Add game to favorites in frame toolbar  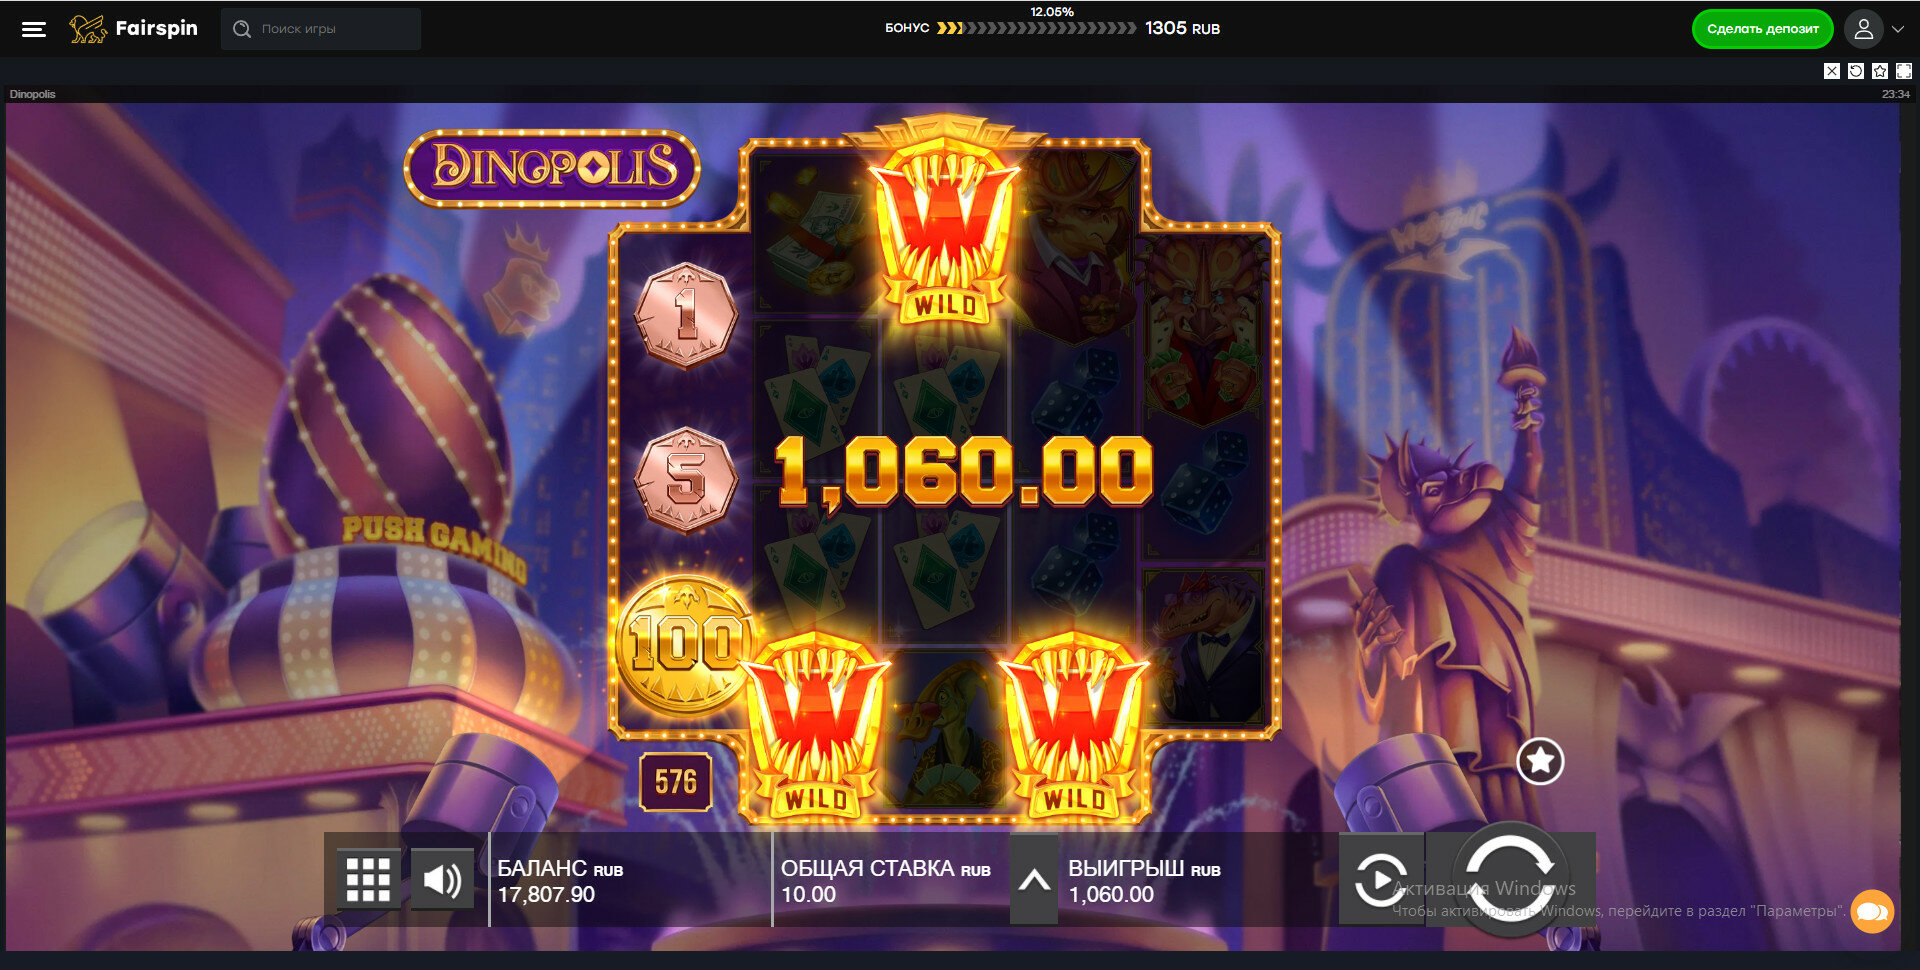click(x=1880, y=71)
